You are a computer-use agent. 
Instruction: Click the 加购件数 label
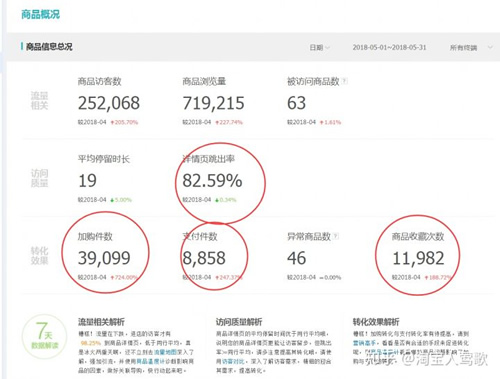[x=95, y=237]
